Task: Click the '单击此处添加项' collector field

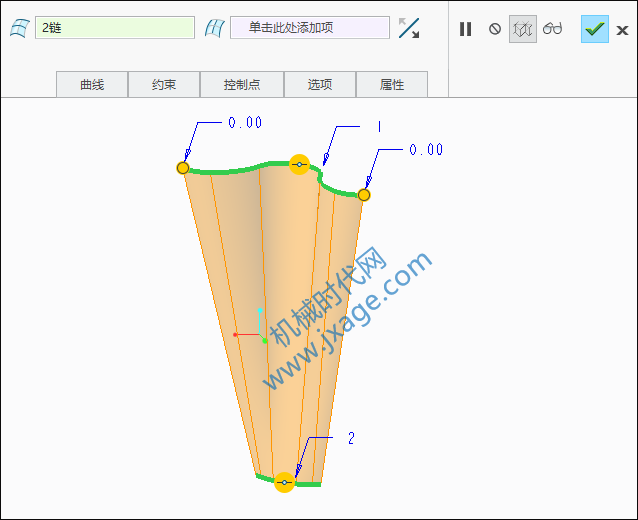Action: (x=310, y=28)
